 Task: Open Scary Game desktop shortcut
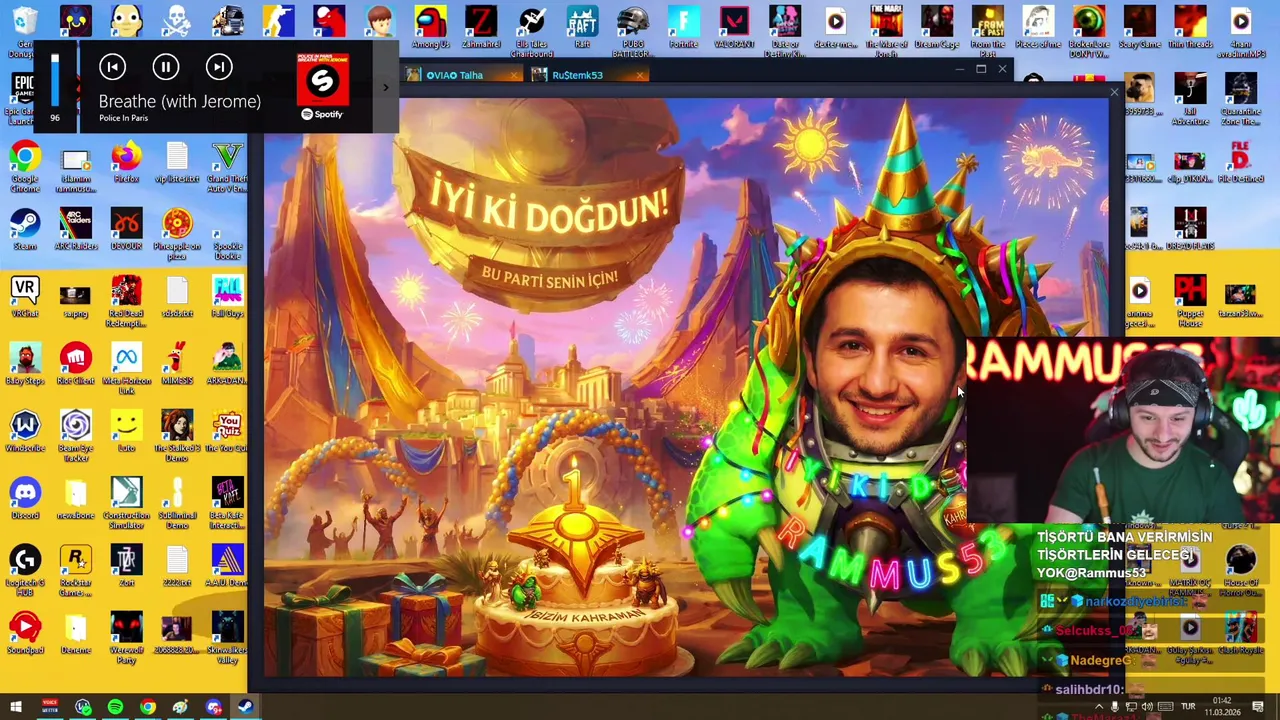tap(1139, 27)
